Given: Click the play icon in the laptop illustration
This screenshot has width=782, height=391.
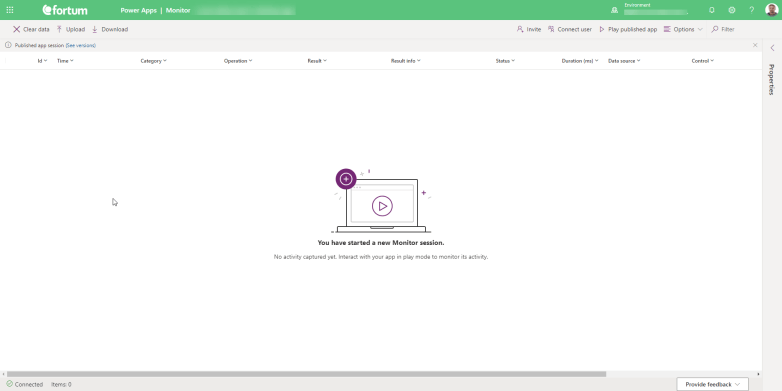Looking at the screenshot, I should (382, 206).
